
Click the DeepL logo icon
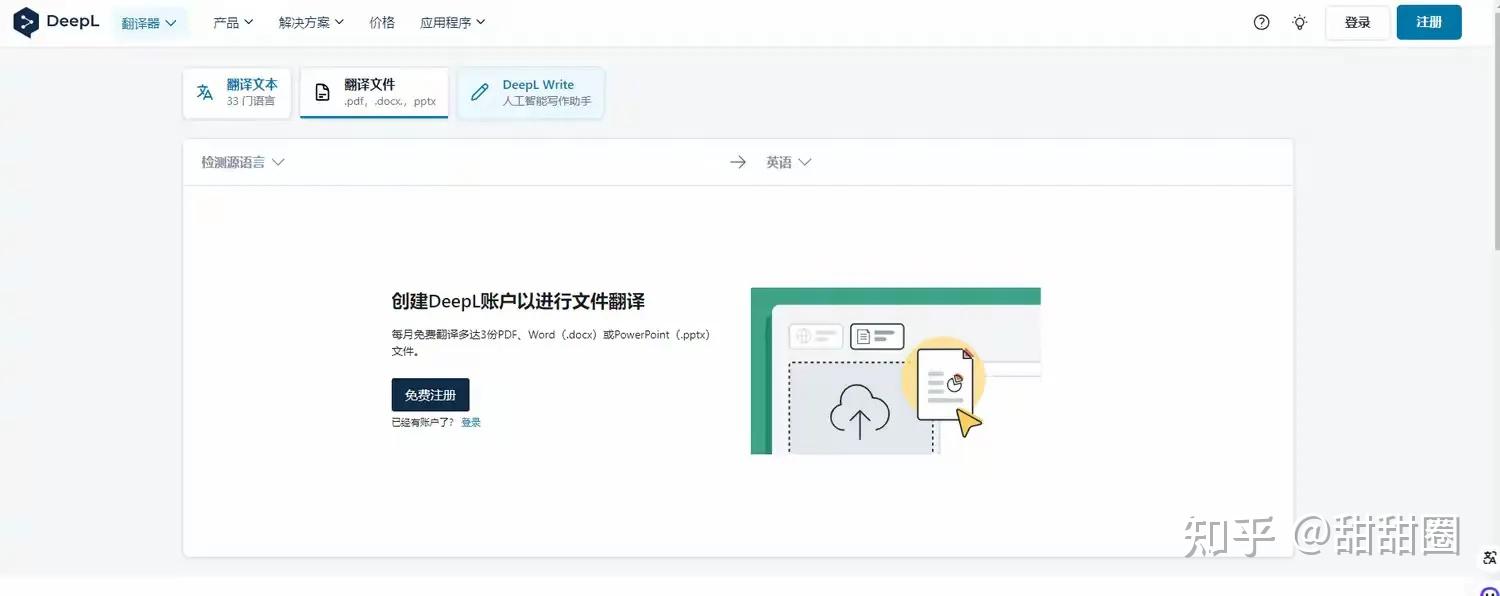coord(26,22)
